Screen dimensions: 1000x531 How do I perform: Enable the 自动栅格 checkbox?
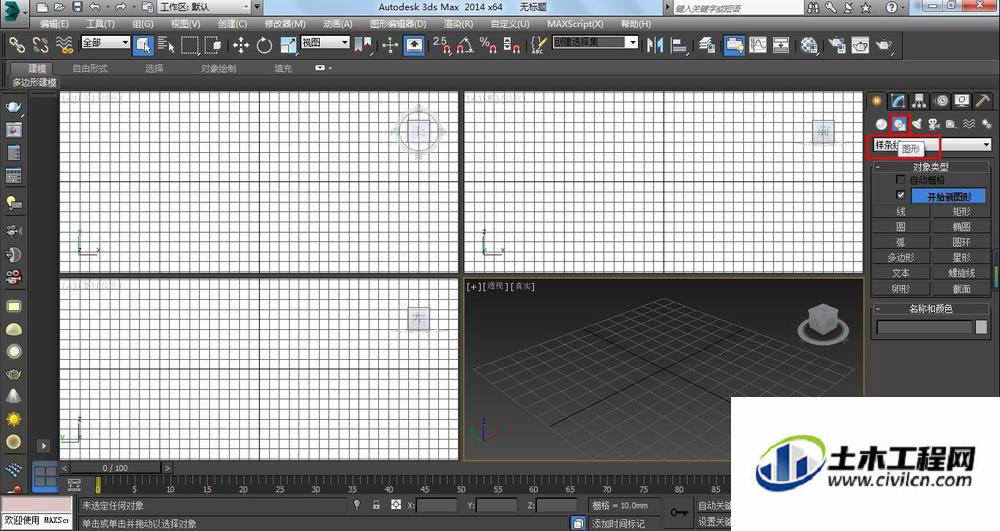901,180
